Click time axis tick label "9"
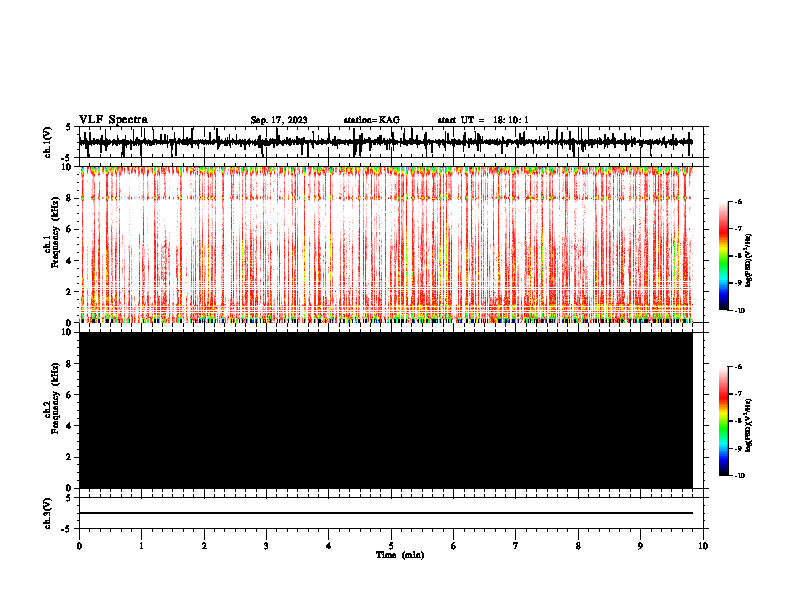The height and width of the screenshot is (612, 792). pos(640,546)
